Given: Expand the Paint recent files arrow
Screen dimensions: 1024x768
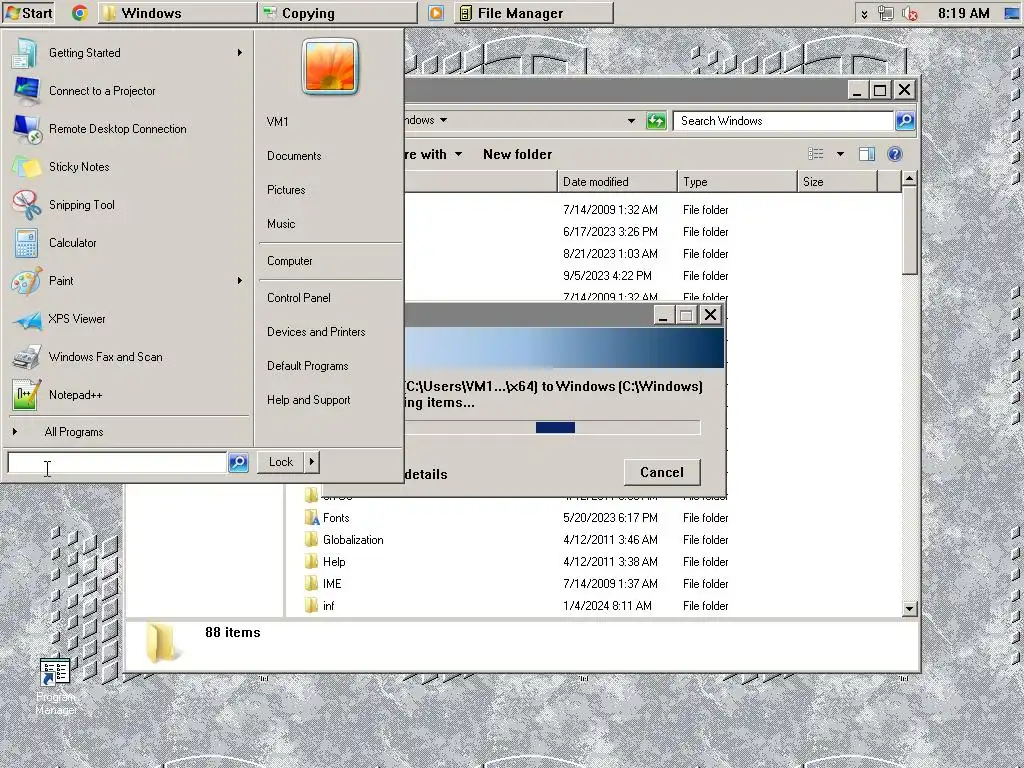Looking at the screenshot, I should point(240,281).
